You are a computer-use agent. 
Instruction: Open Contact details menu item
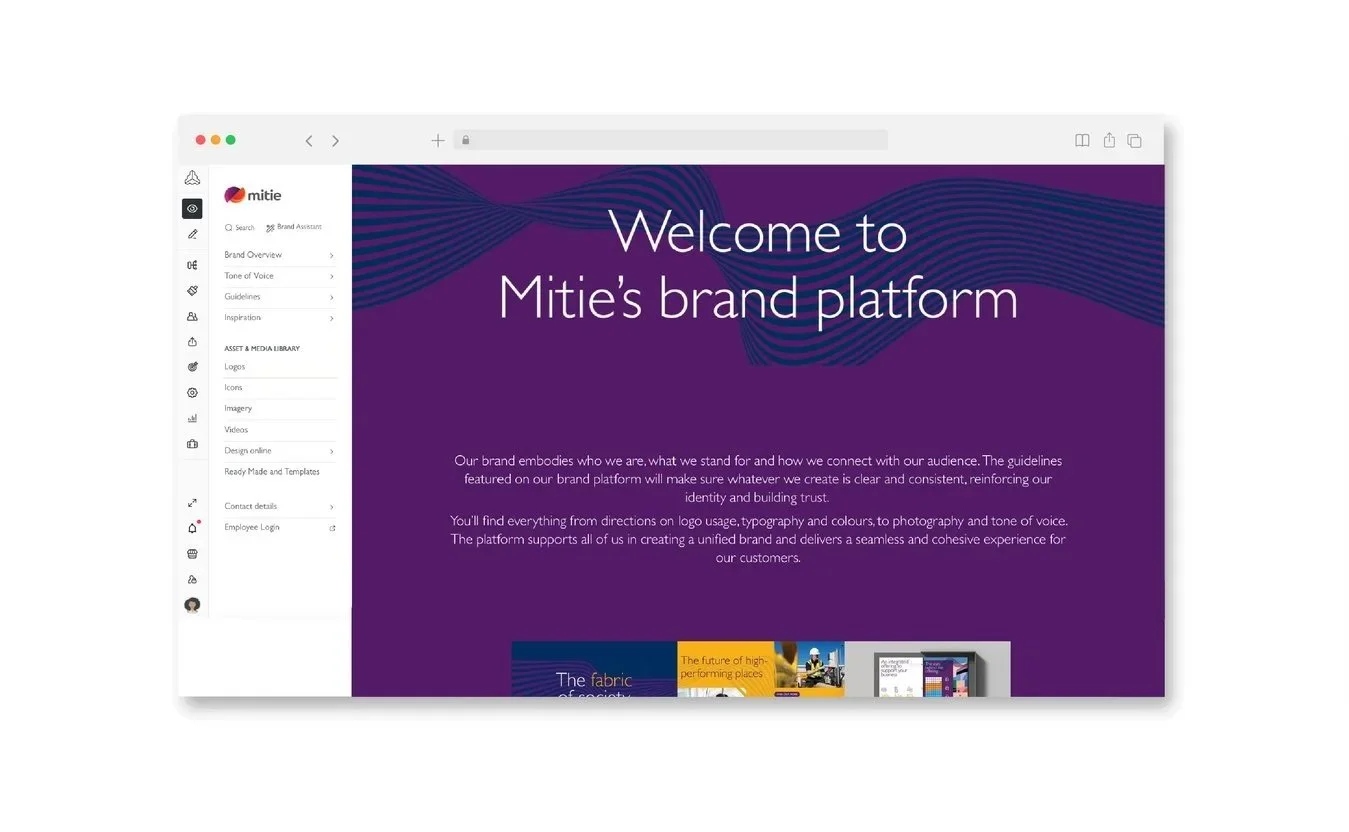click(x=251, y=506)
